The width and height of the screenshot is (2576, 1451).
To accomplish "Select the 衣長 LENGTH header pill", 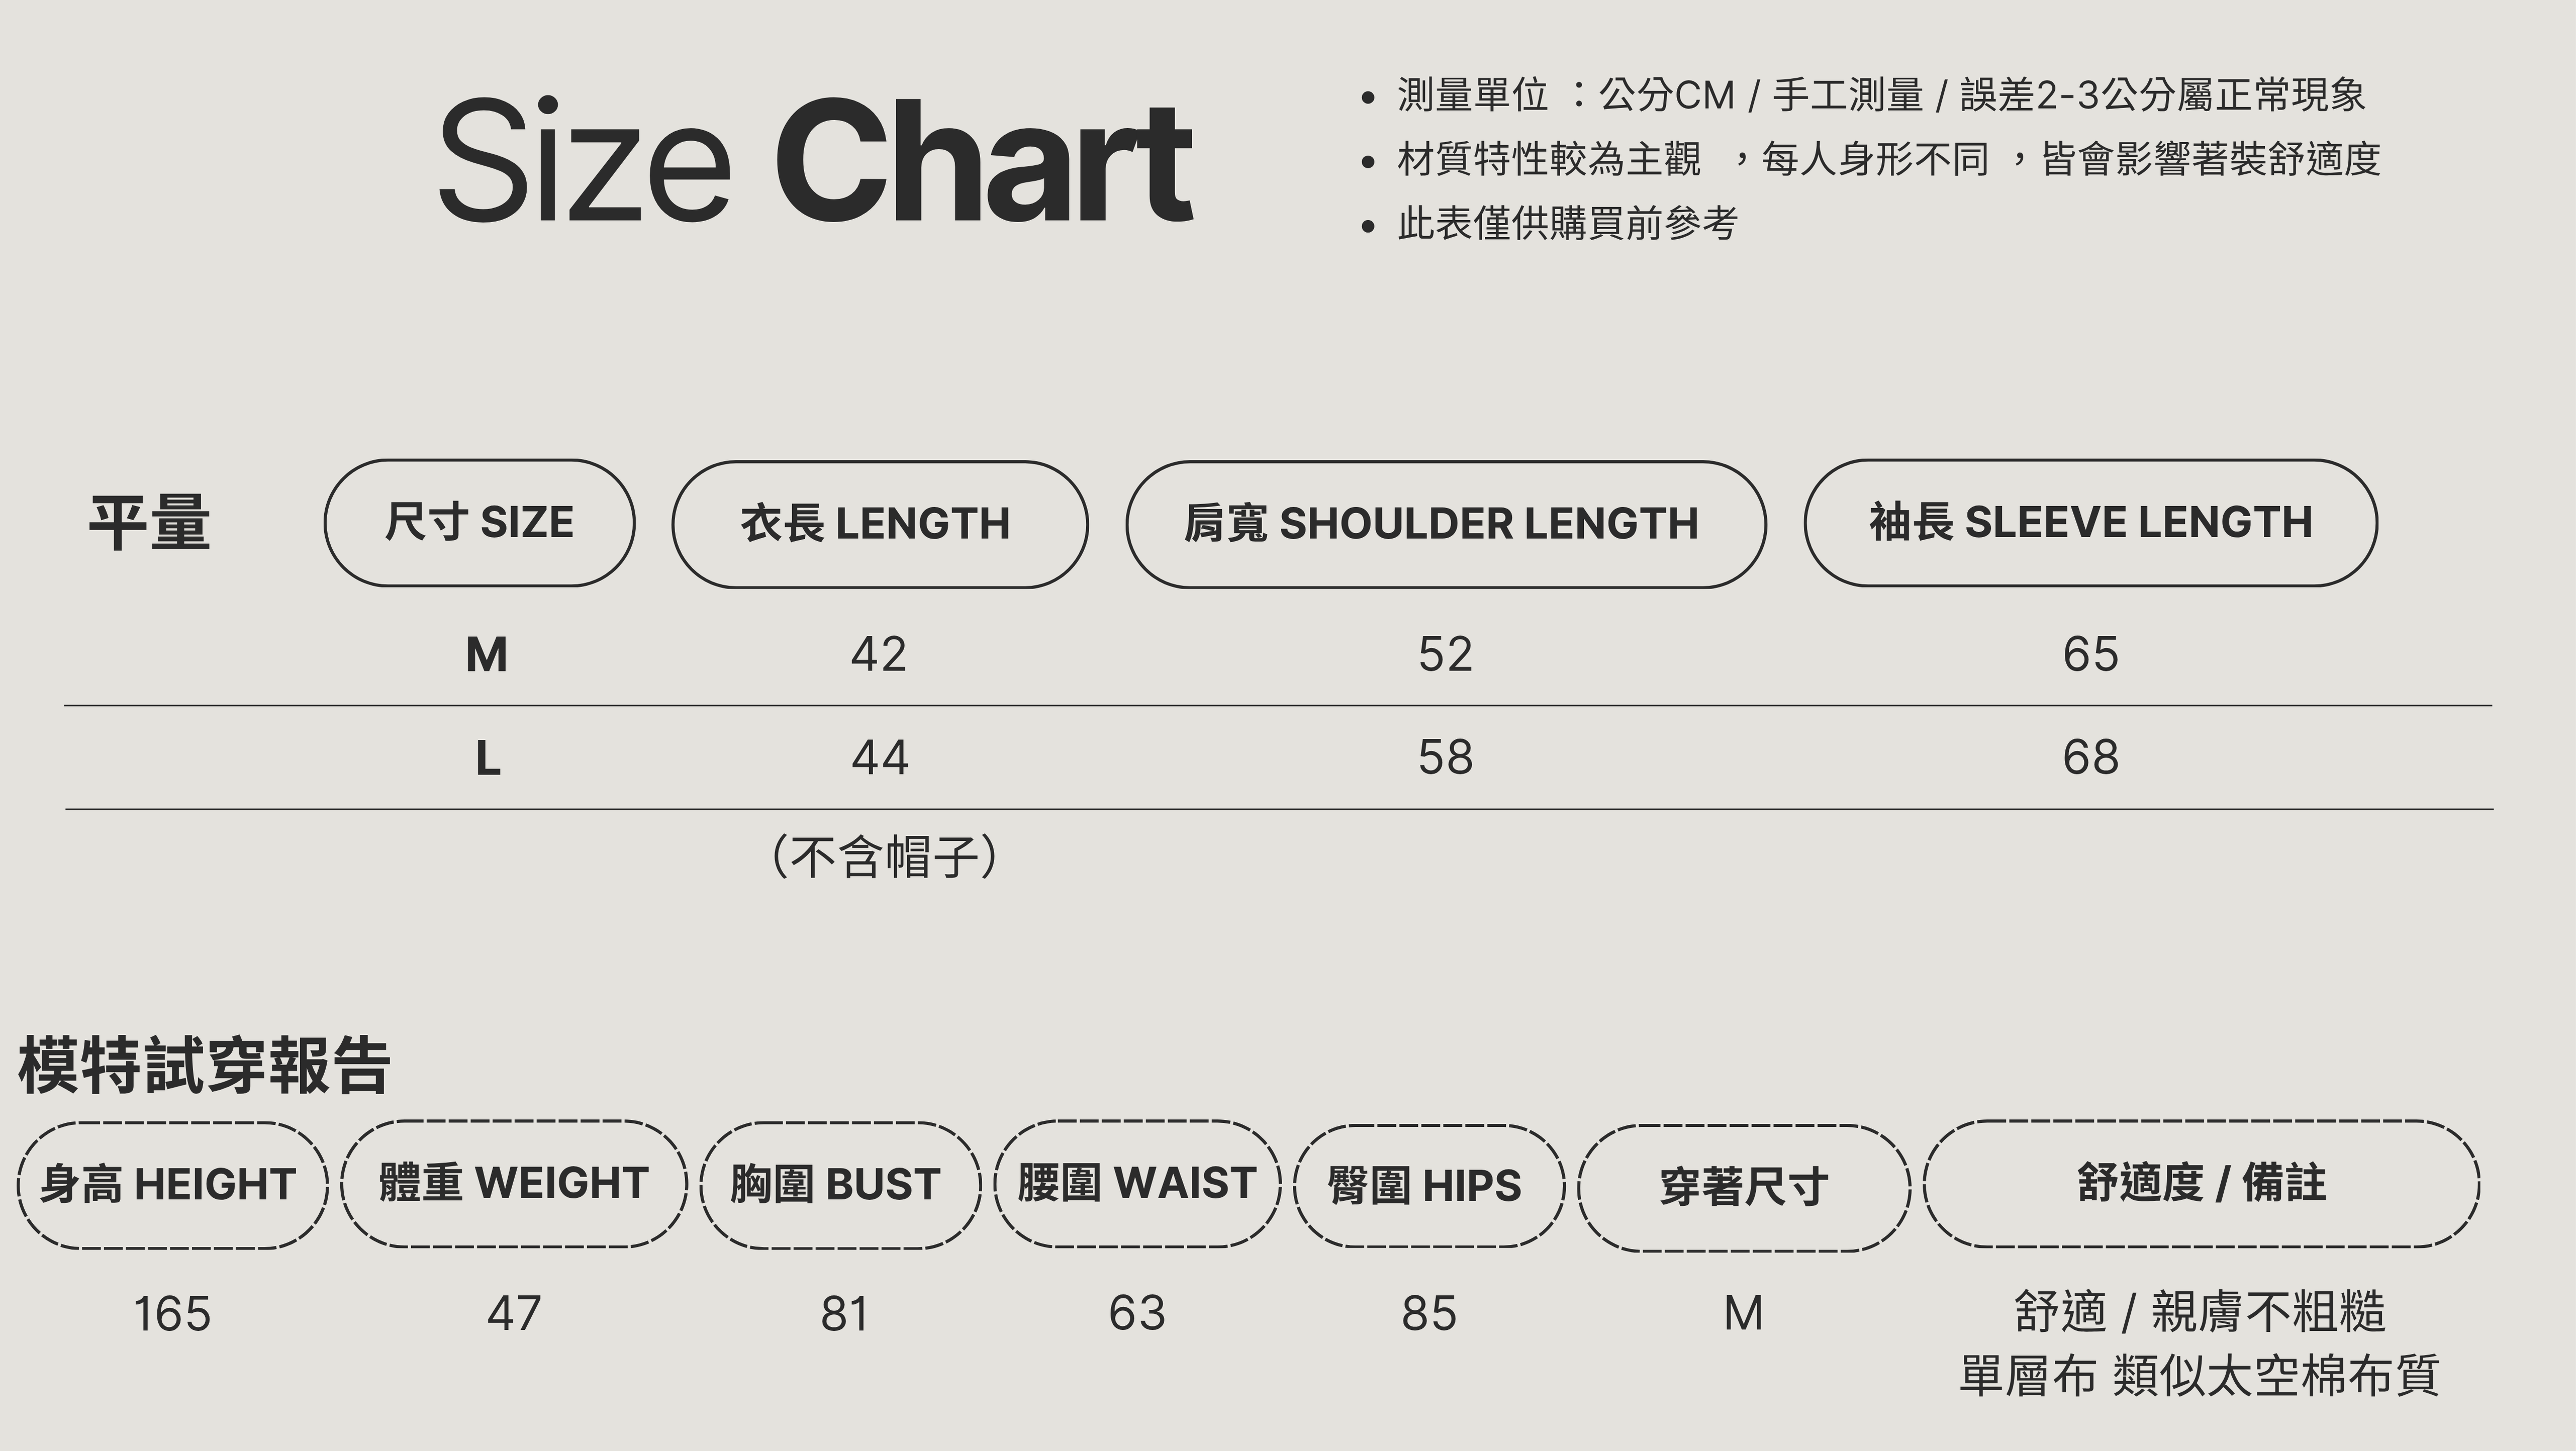I will [879, 524].
